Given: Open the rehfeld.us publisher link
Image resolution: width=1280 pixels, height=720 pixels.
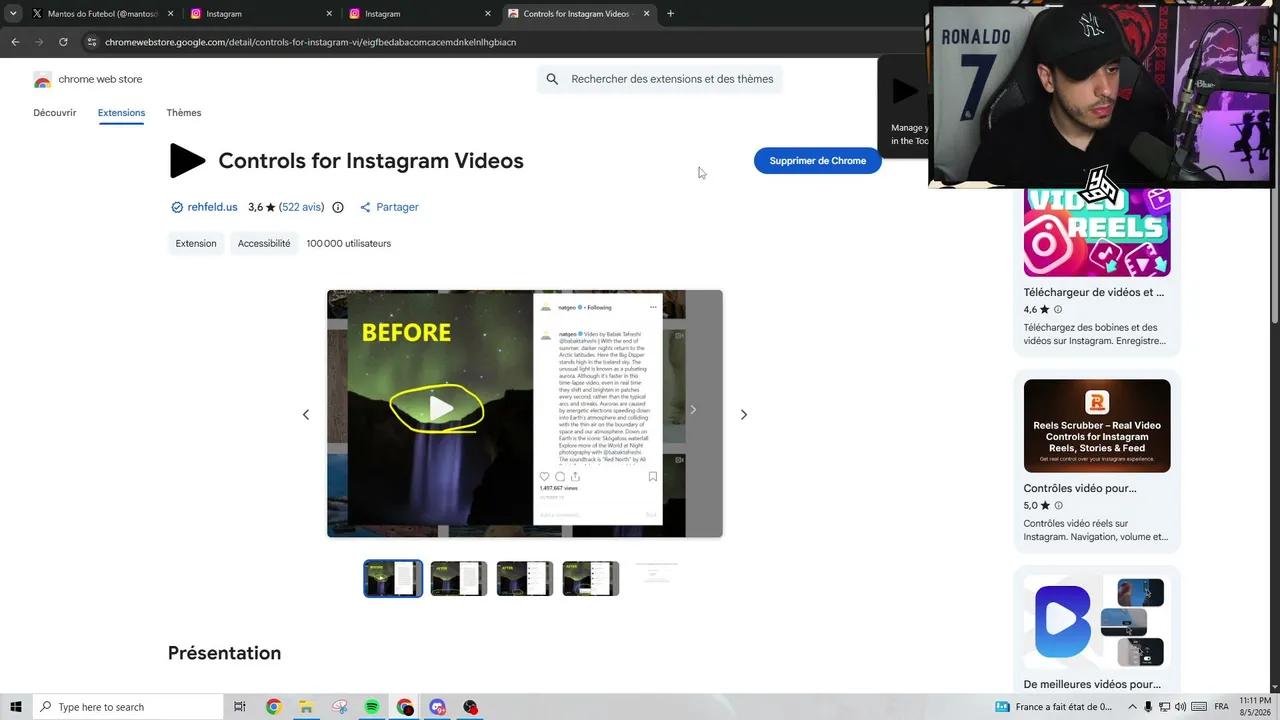Looking at the screenshot, I should tap(212, 208).
